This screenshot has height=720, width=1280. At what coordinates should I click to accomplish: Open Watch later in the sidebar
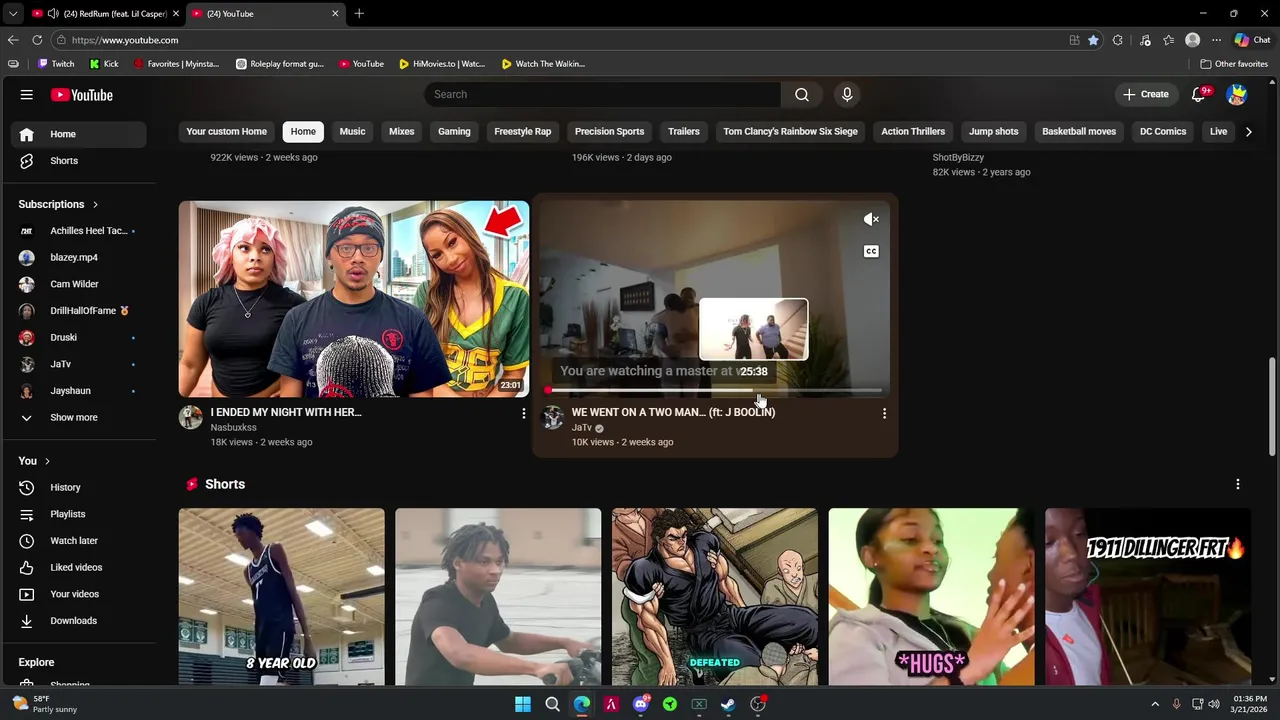[80, 541]
